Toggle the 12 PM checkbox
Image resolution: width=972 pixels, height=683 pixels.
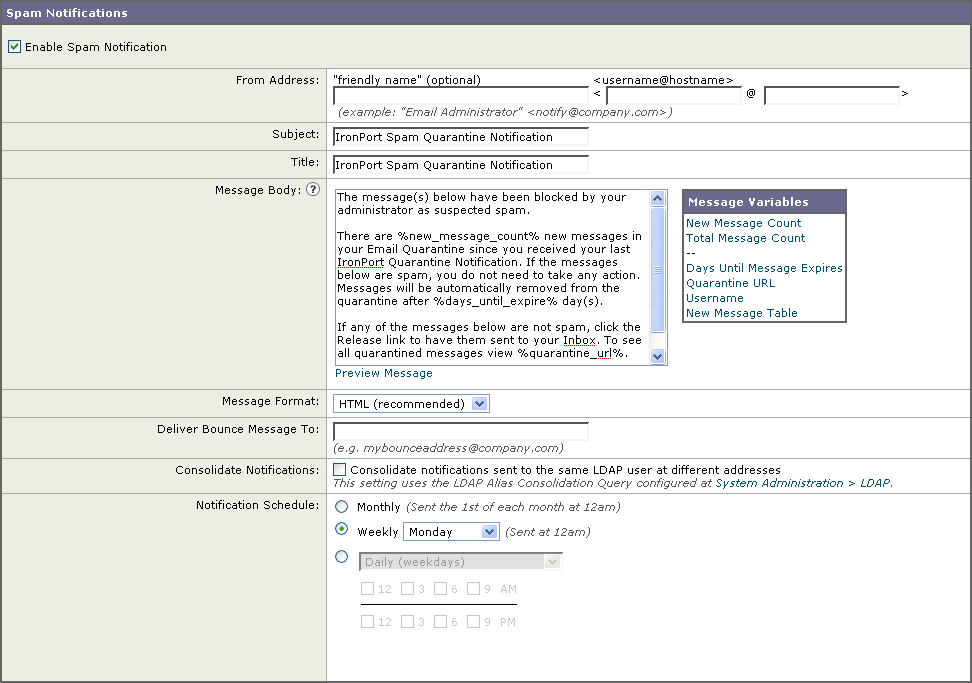point(368,621)
